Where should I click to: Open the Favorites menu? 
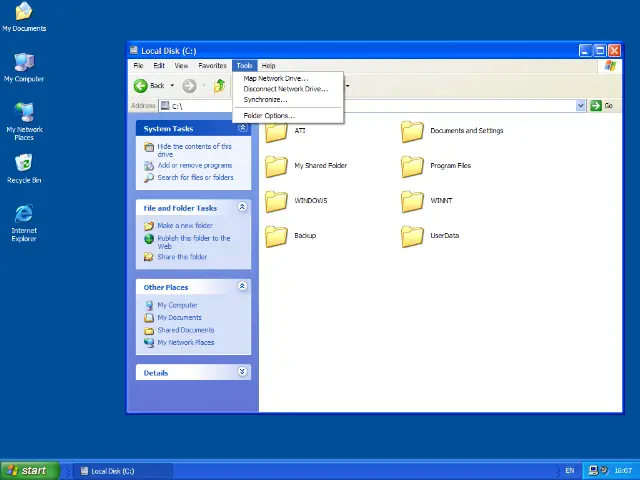212,66
